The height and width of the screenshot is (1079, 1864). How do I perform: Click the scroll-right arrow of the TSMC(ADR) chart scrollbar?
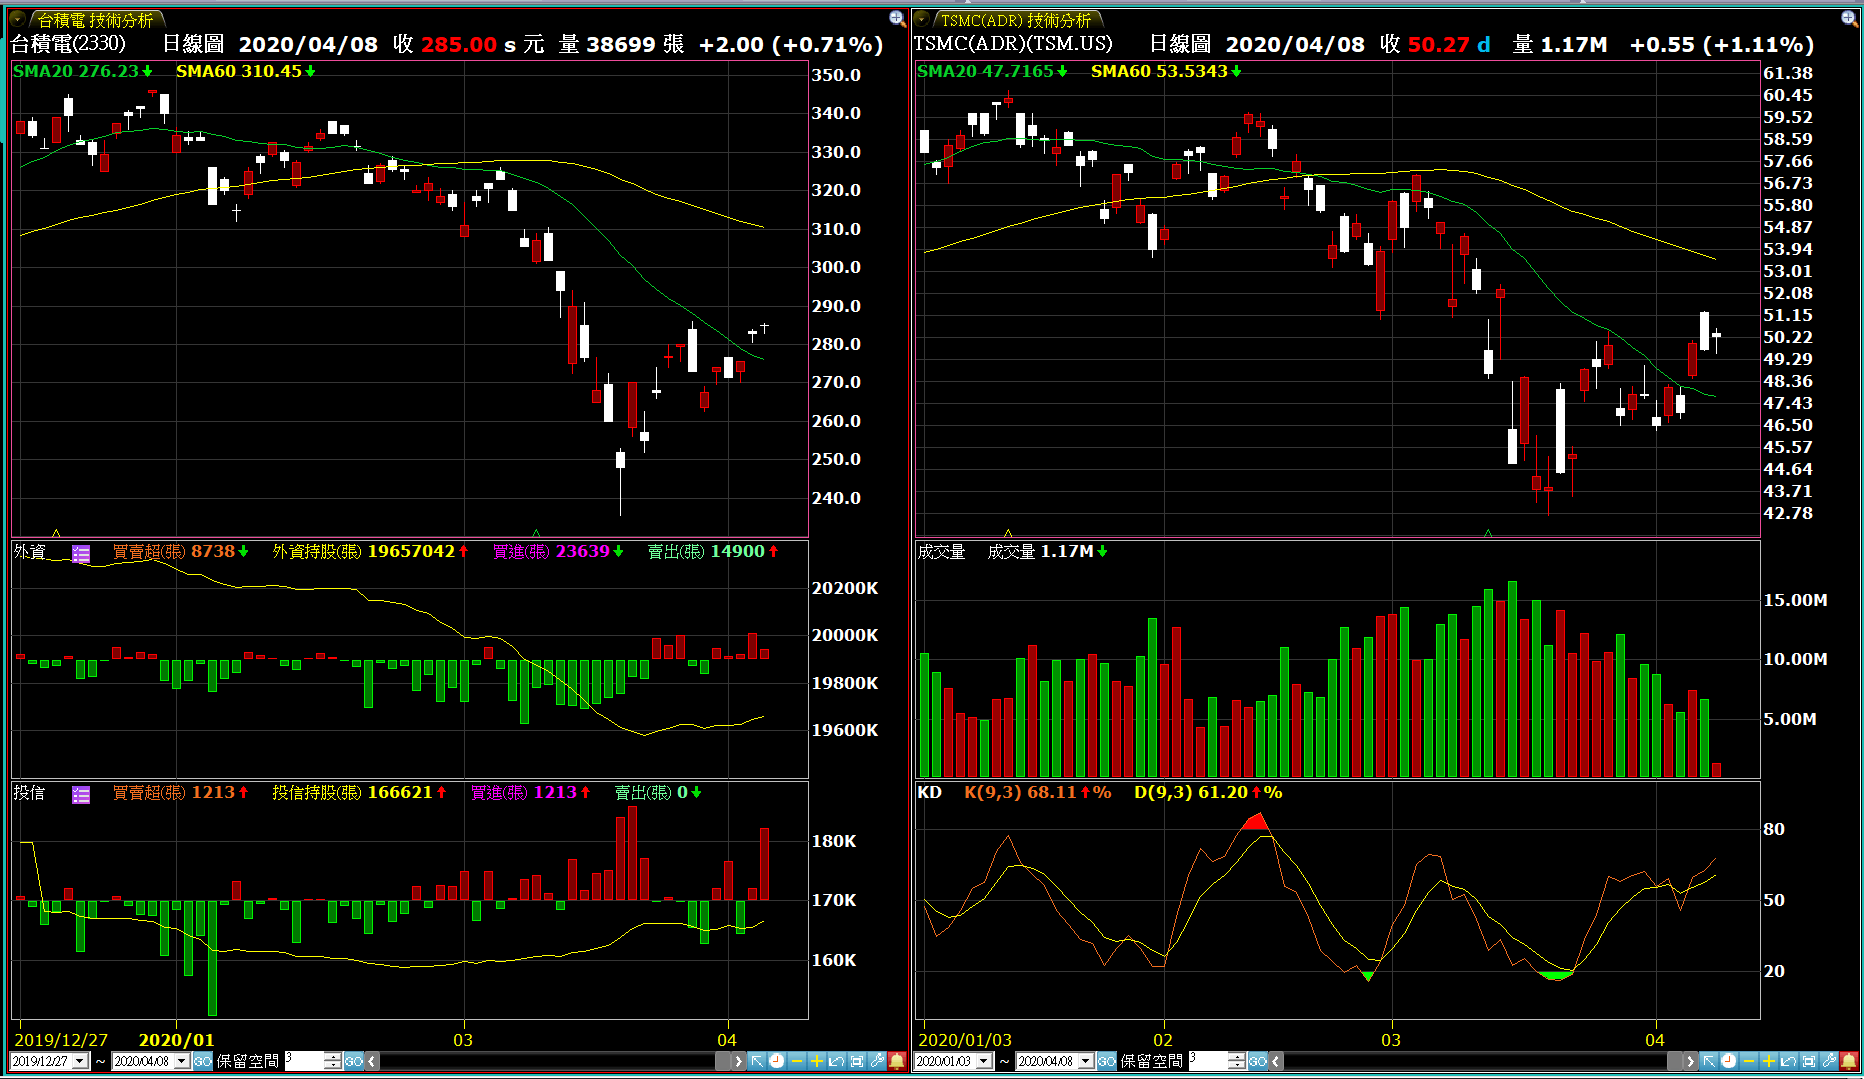(x=1690, y=1061)
